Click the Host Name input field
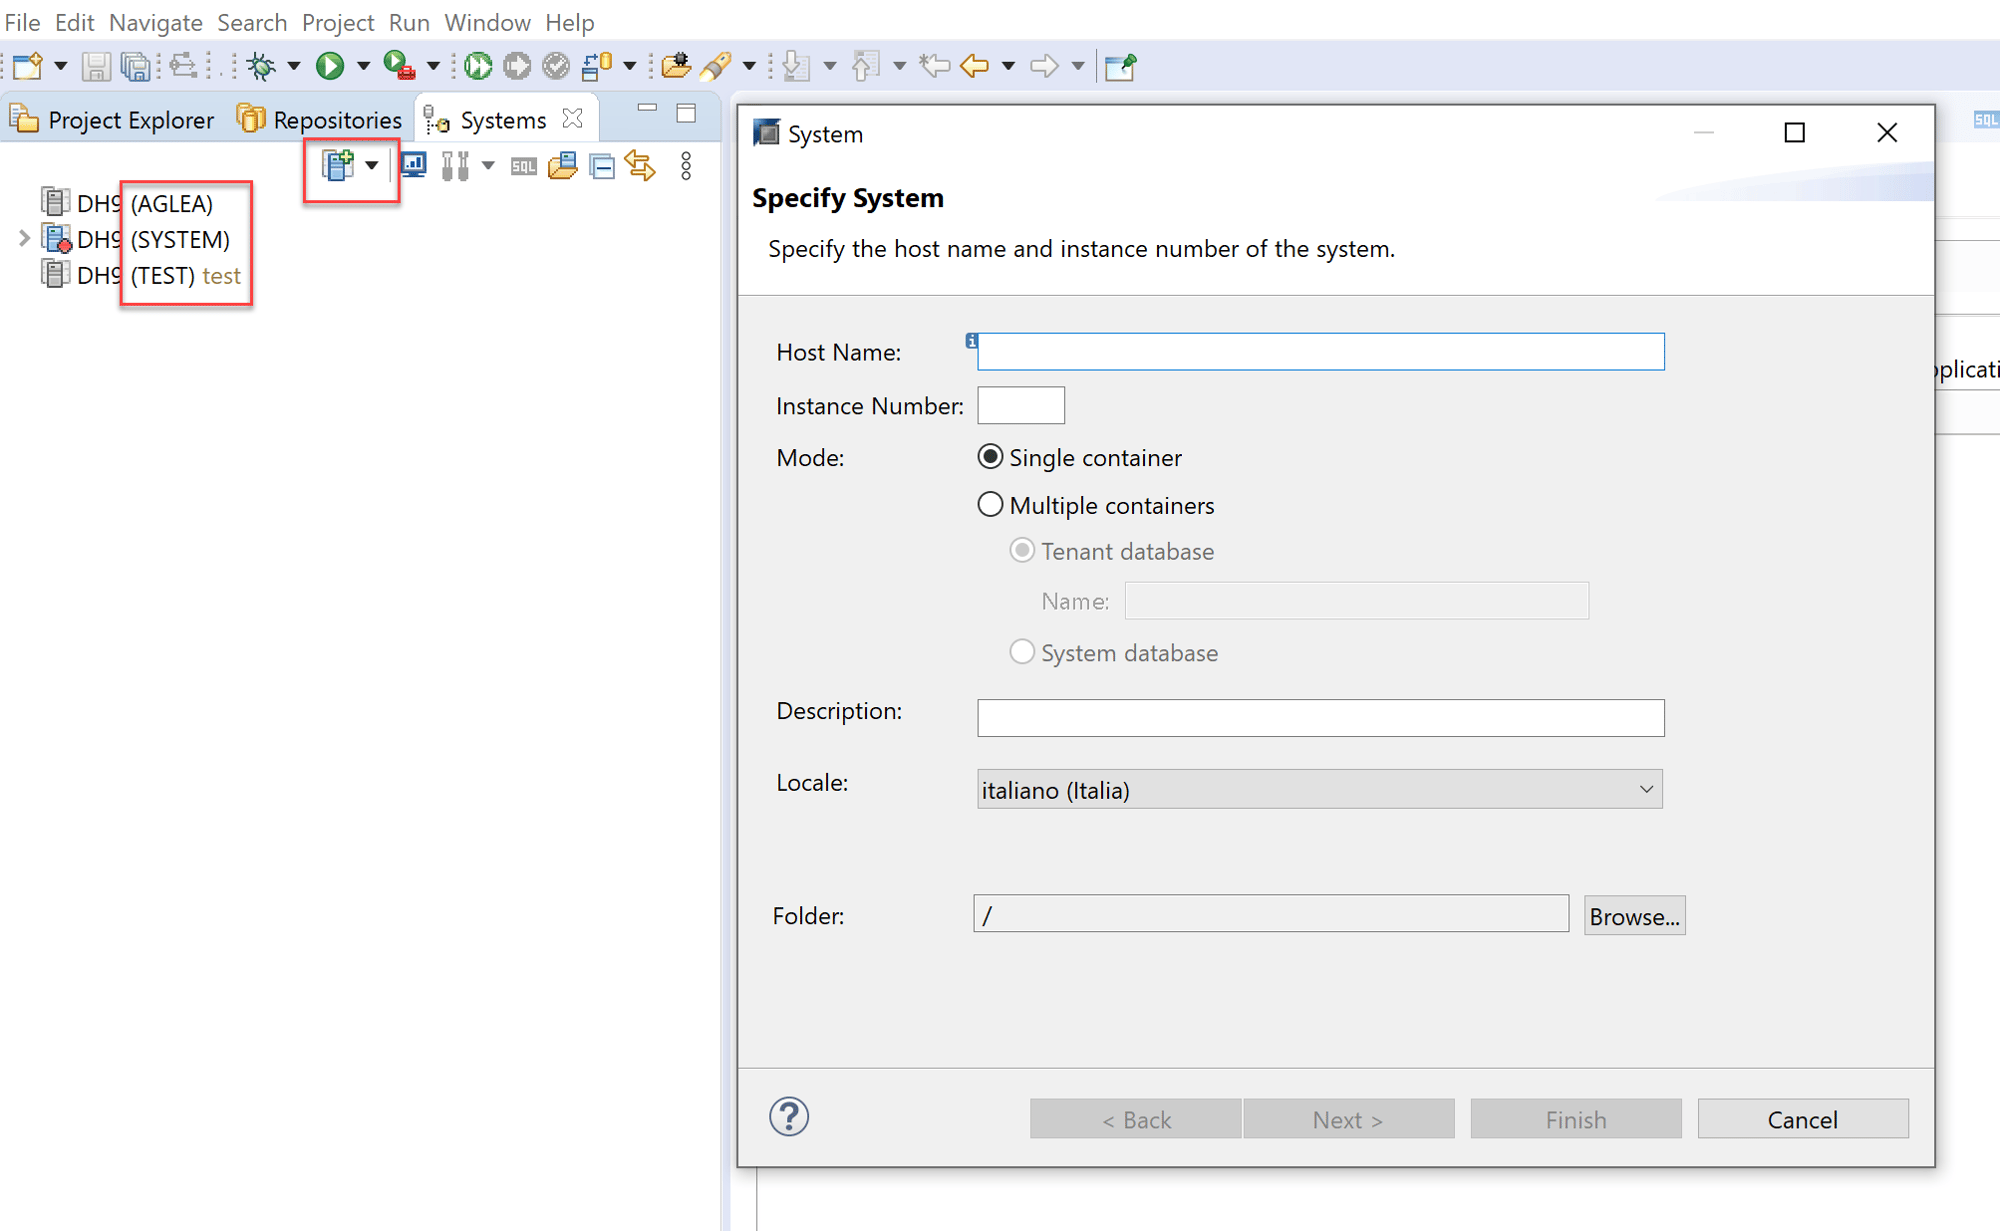Viewport: 2000px width, 1231px height. point(1320,352)
